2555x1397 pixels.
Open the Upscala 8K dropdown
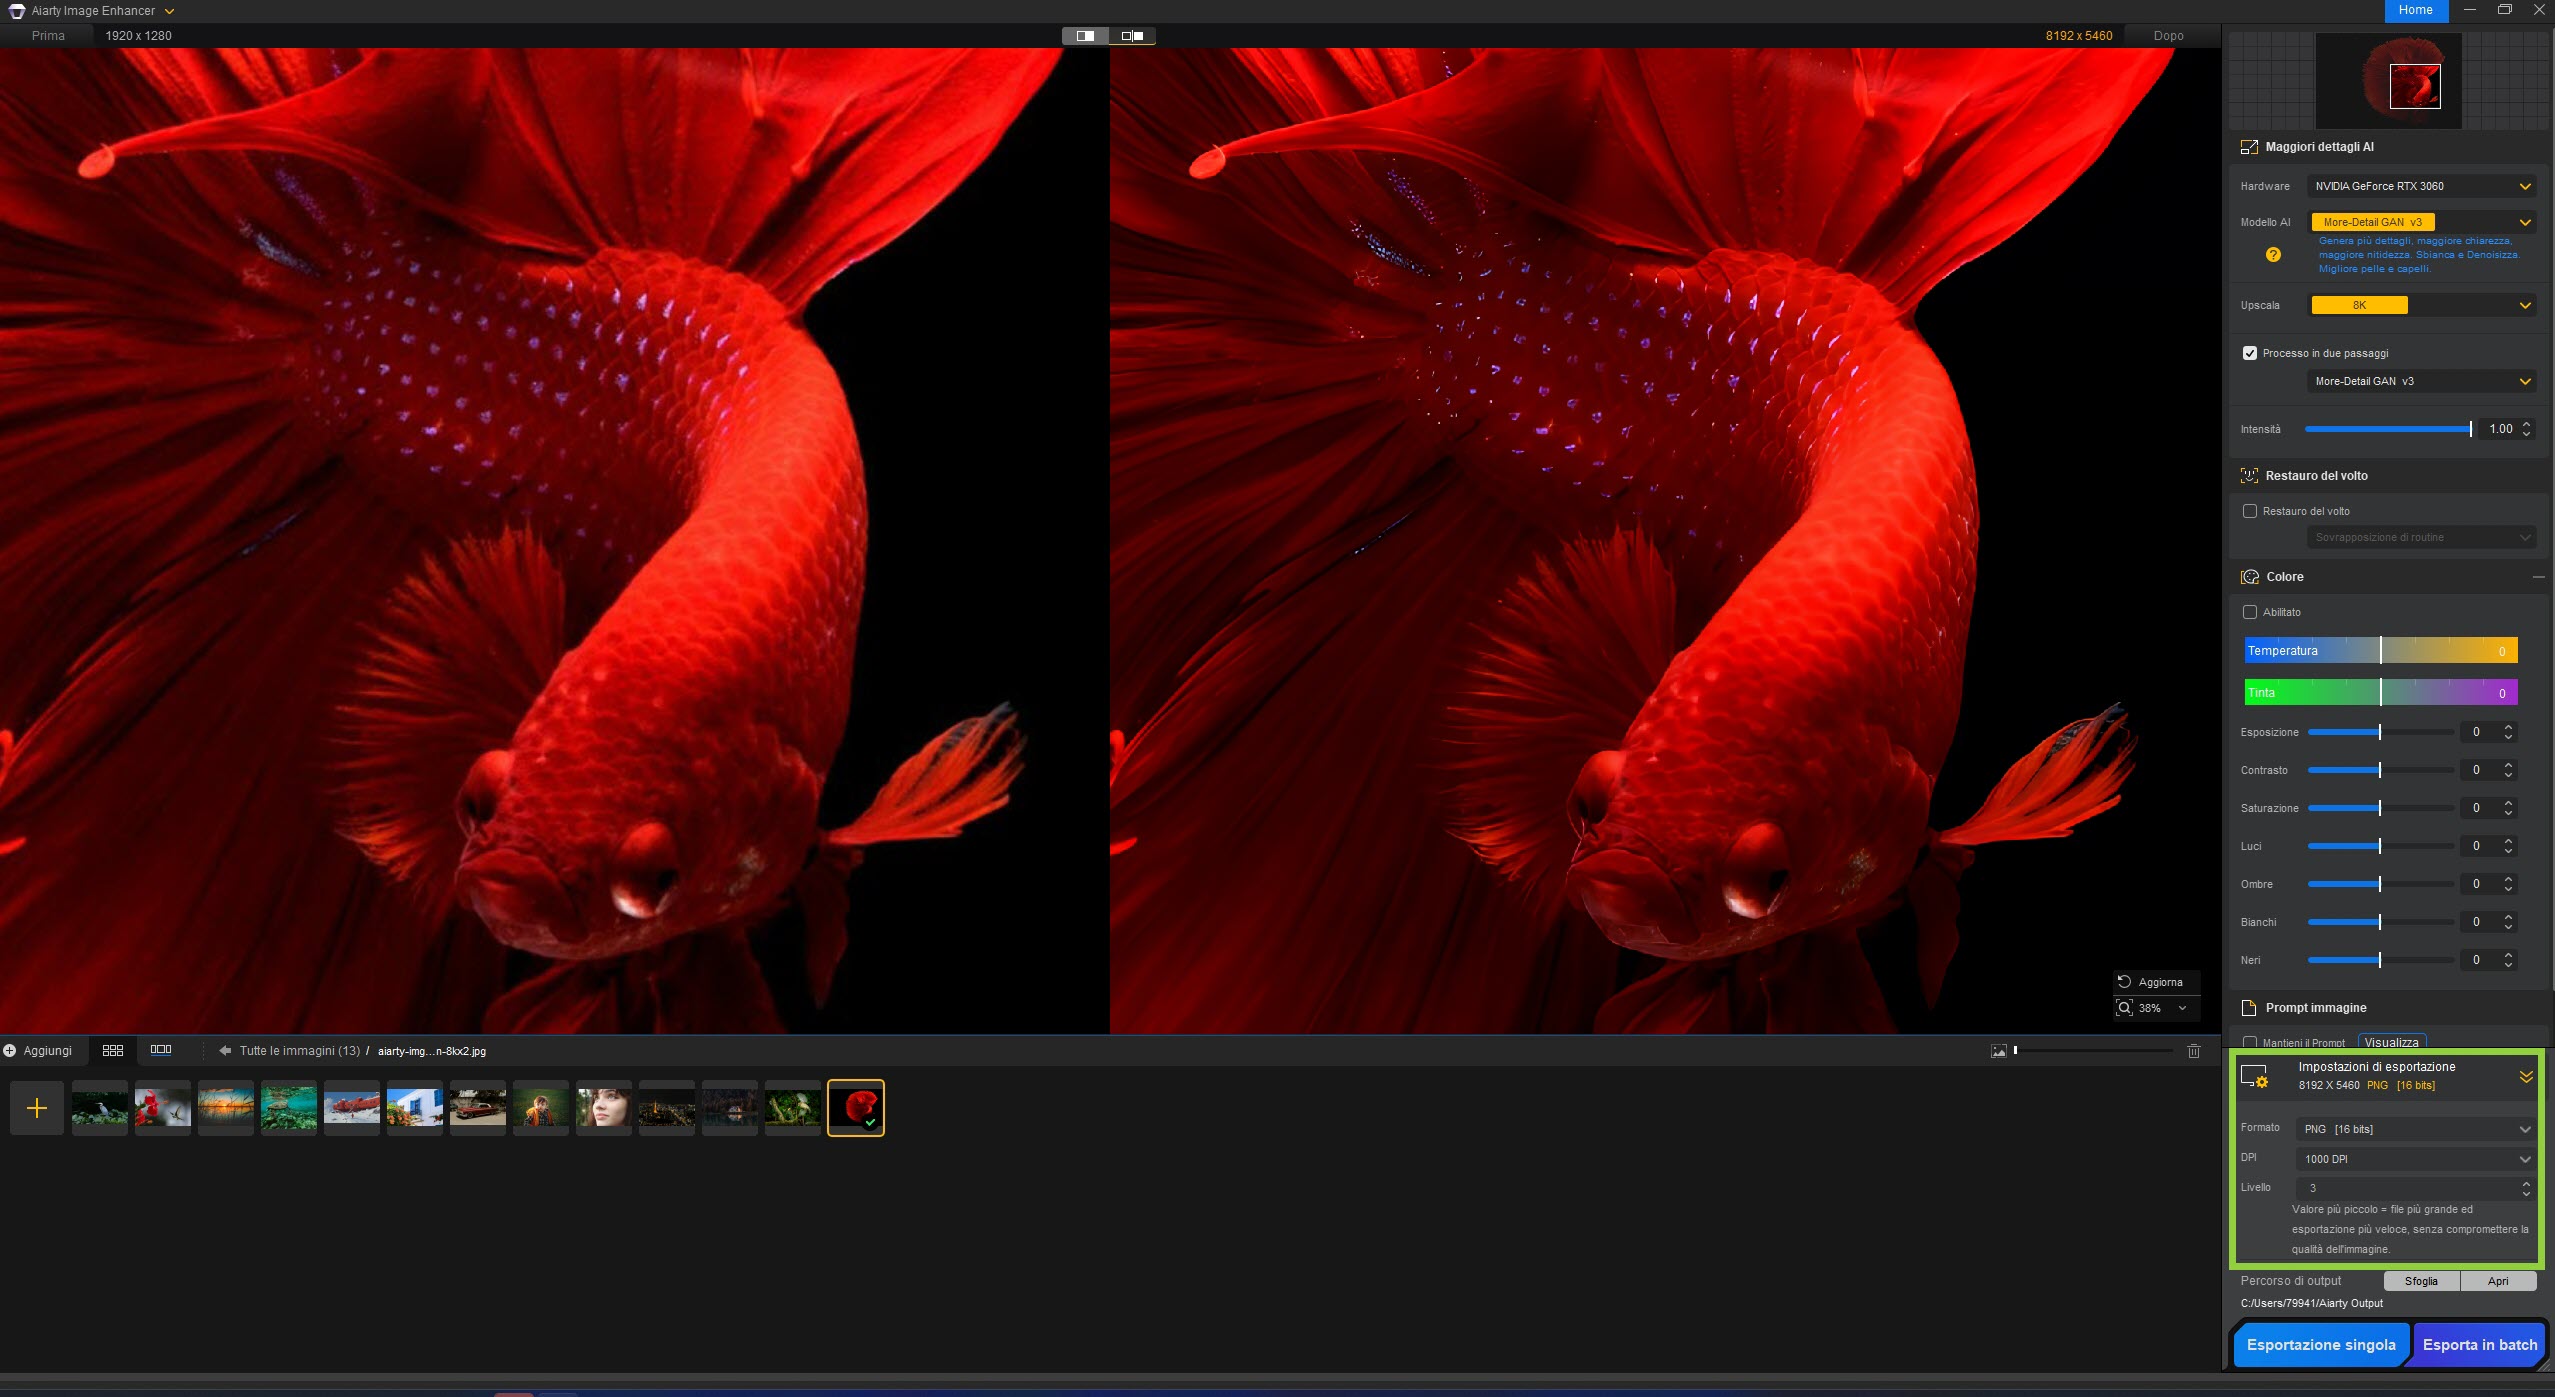(x=2420, y=305)
